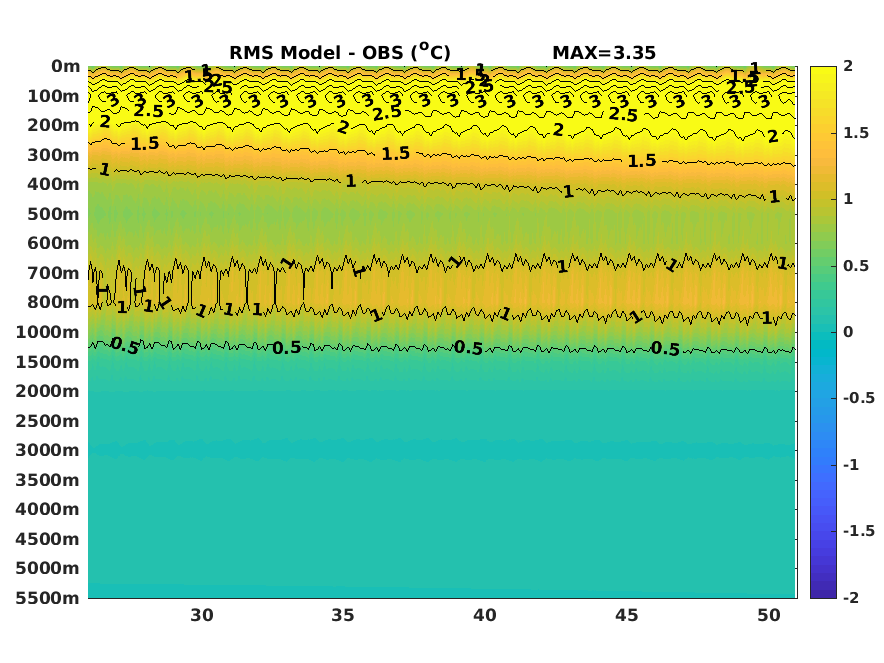Pick the '2000m' depth axis label
This screenshot has height=663, width=884.
pyautogui.click(x=47, y=391)
